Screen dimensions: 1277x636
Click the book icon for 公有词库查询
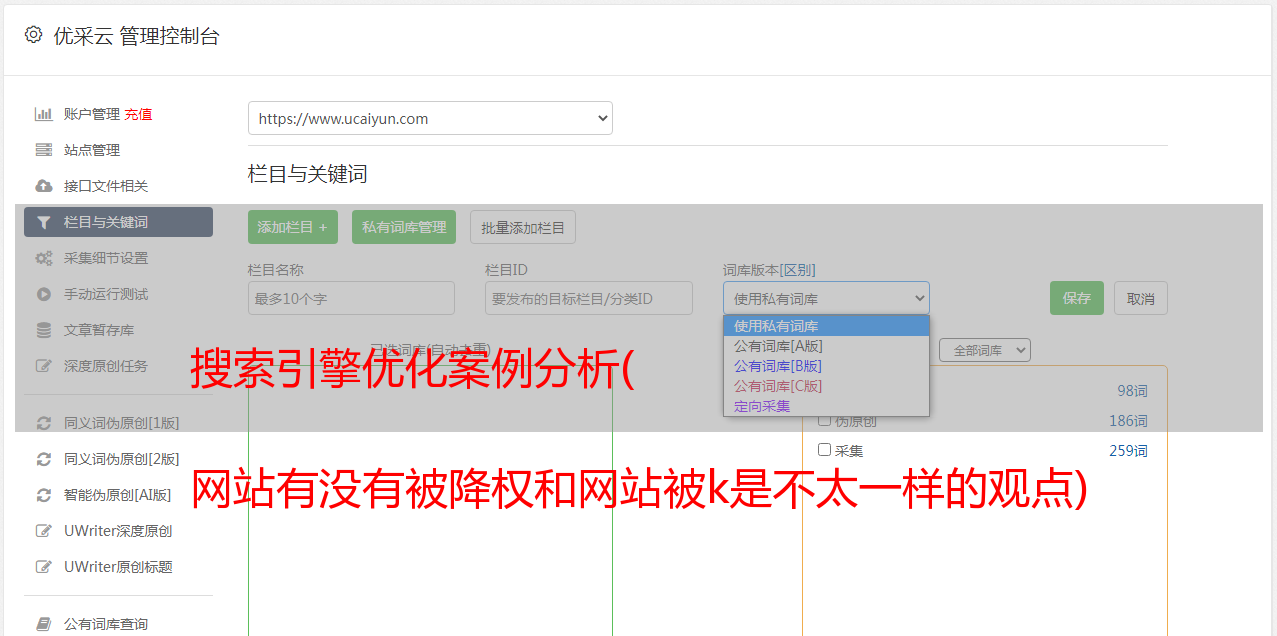click(43, 624)
